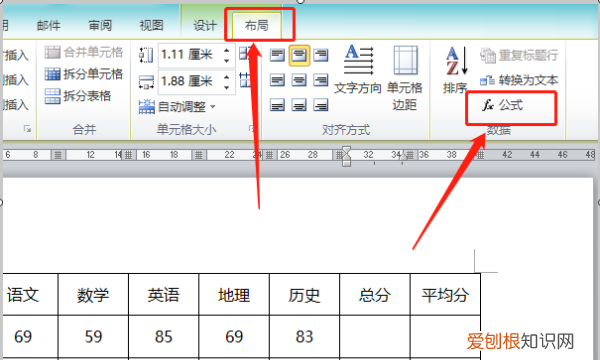Viewport: 600px width, 360px height.
Task: Open the 单元格大小 dialog launcher
Action: coord(251,129)
